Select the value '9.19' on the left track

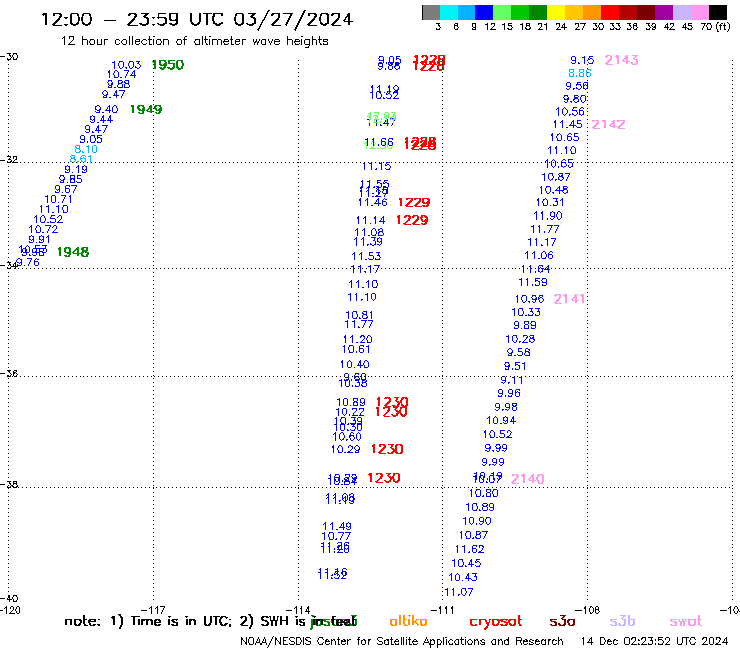click(76, 169)
